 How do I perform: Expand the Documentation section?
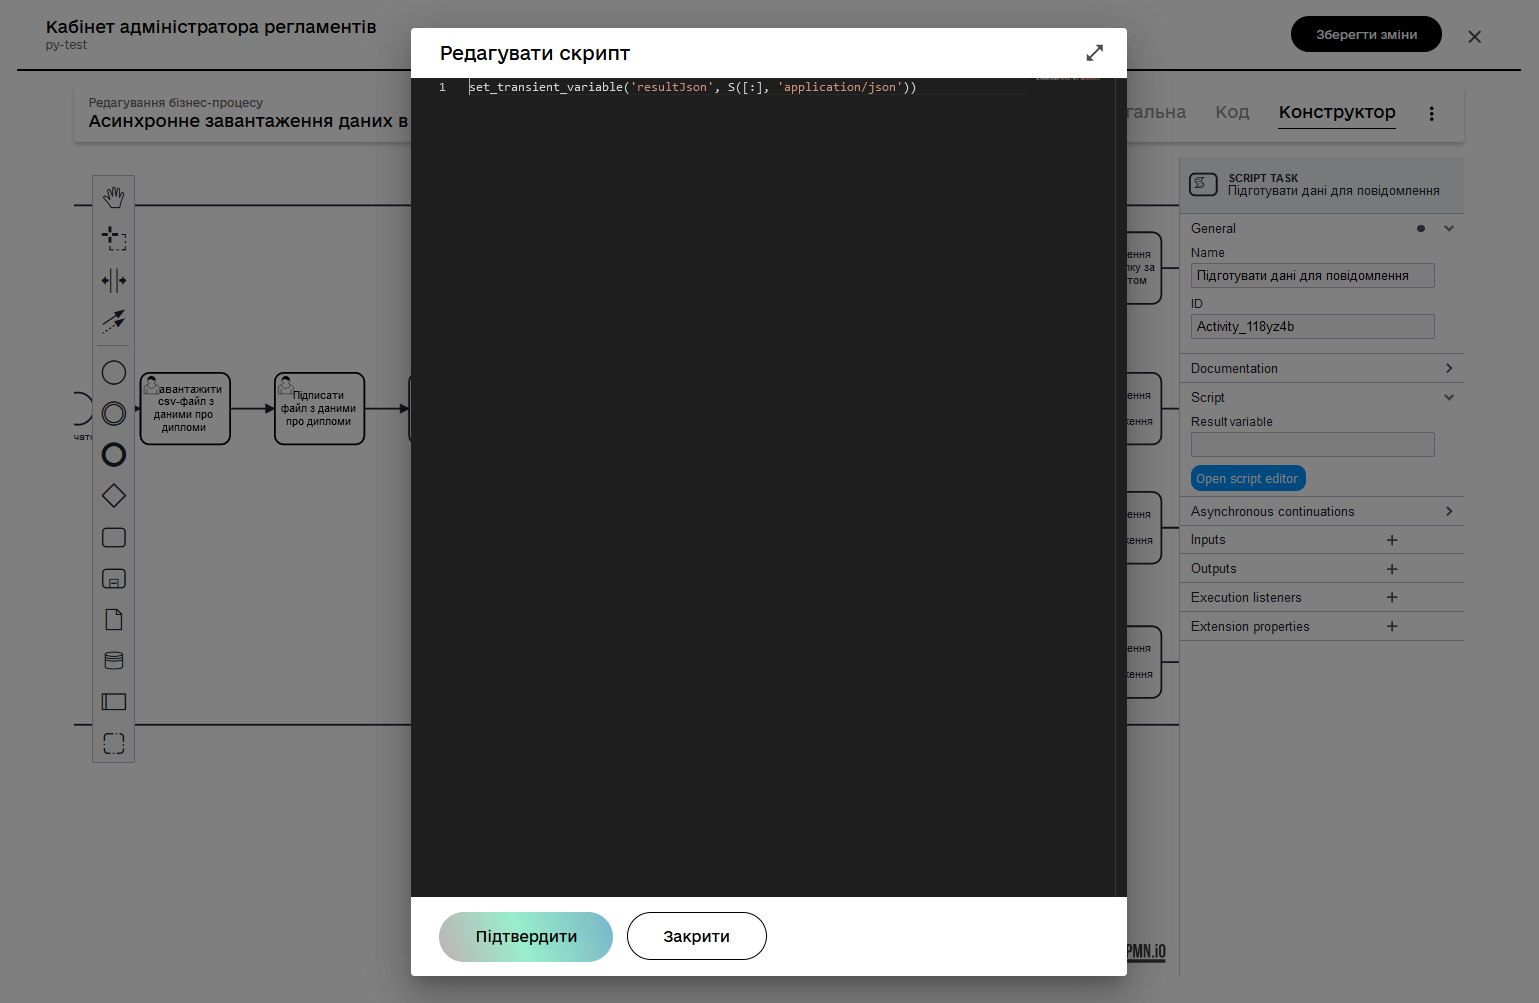coord(1449,368)
